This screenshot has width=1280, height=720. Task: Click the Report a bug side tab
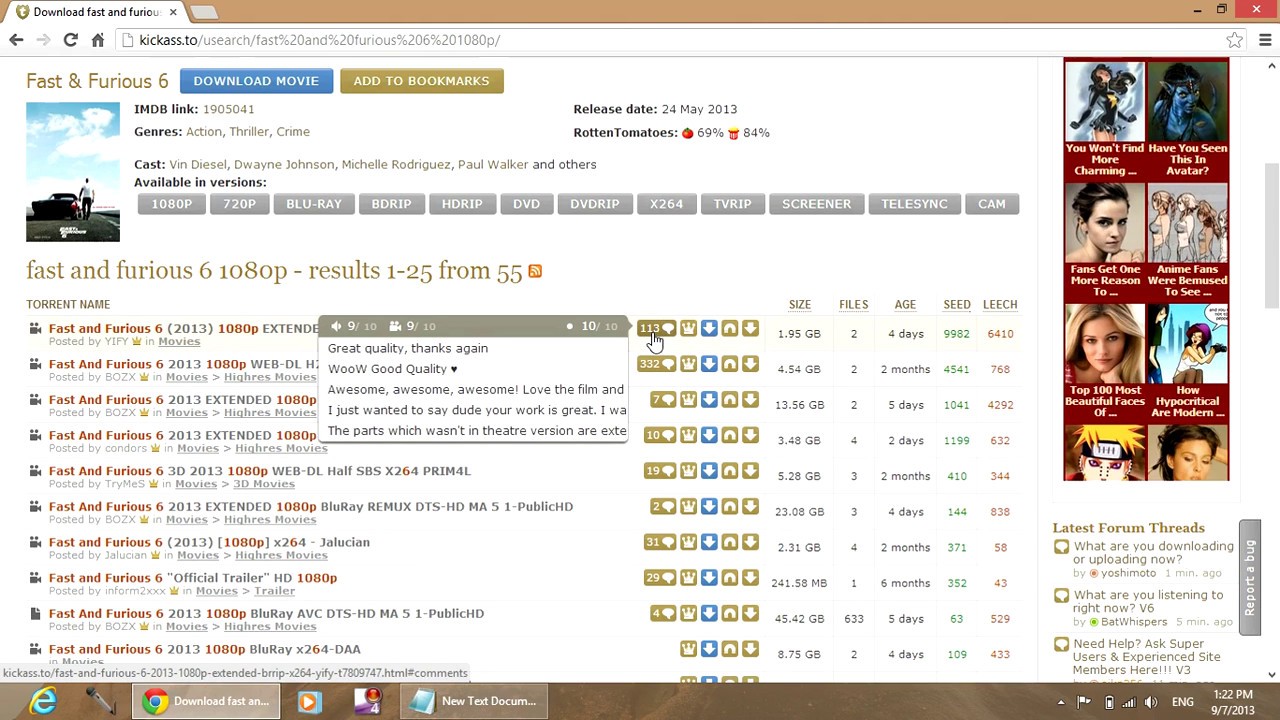pyautogui.click(x=1250, y=577)
